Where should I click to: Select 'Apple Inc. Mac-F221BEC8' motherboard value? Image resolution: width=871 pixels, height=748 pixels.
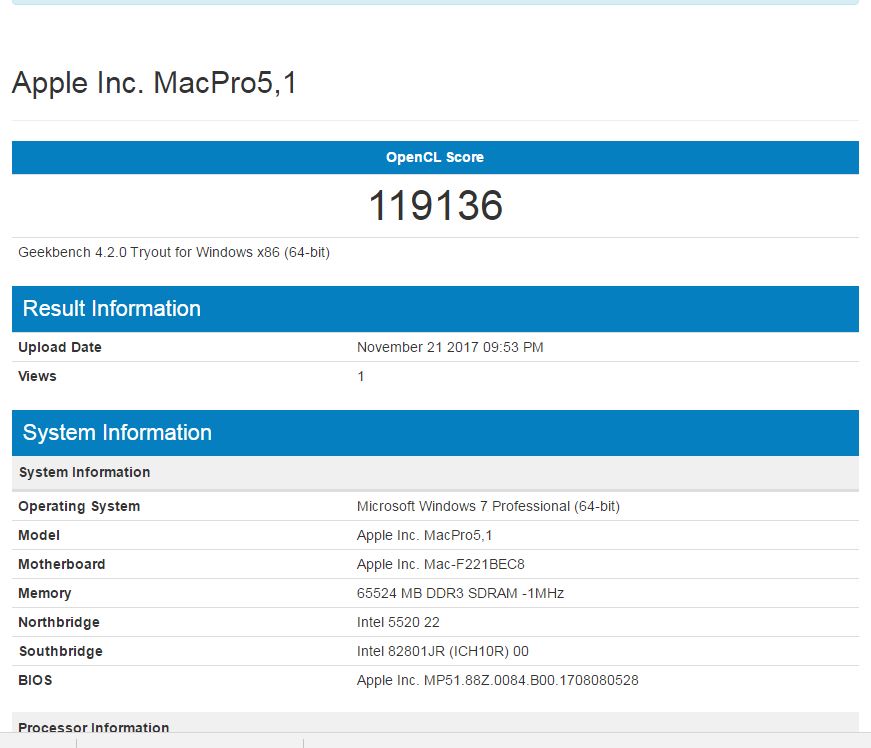pos(440,564)
